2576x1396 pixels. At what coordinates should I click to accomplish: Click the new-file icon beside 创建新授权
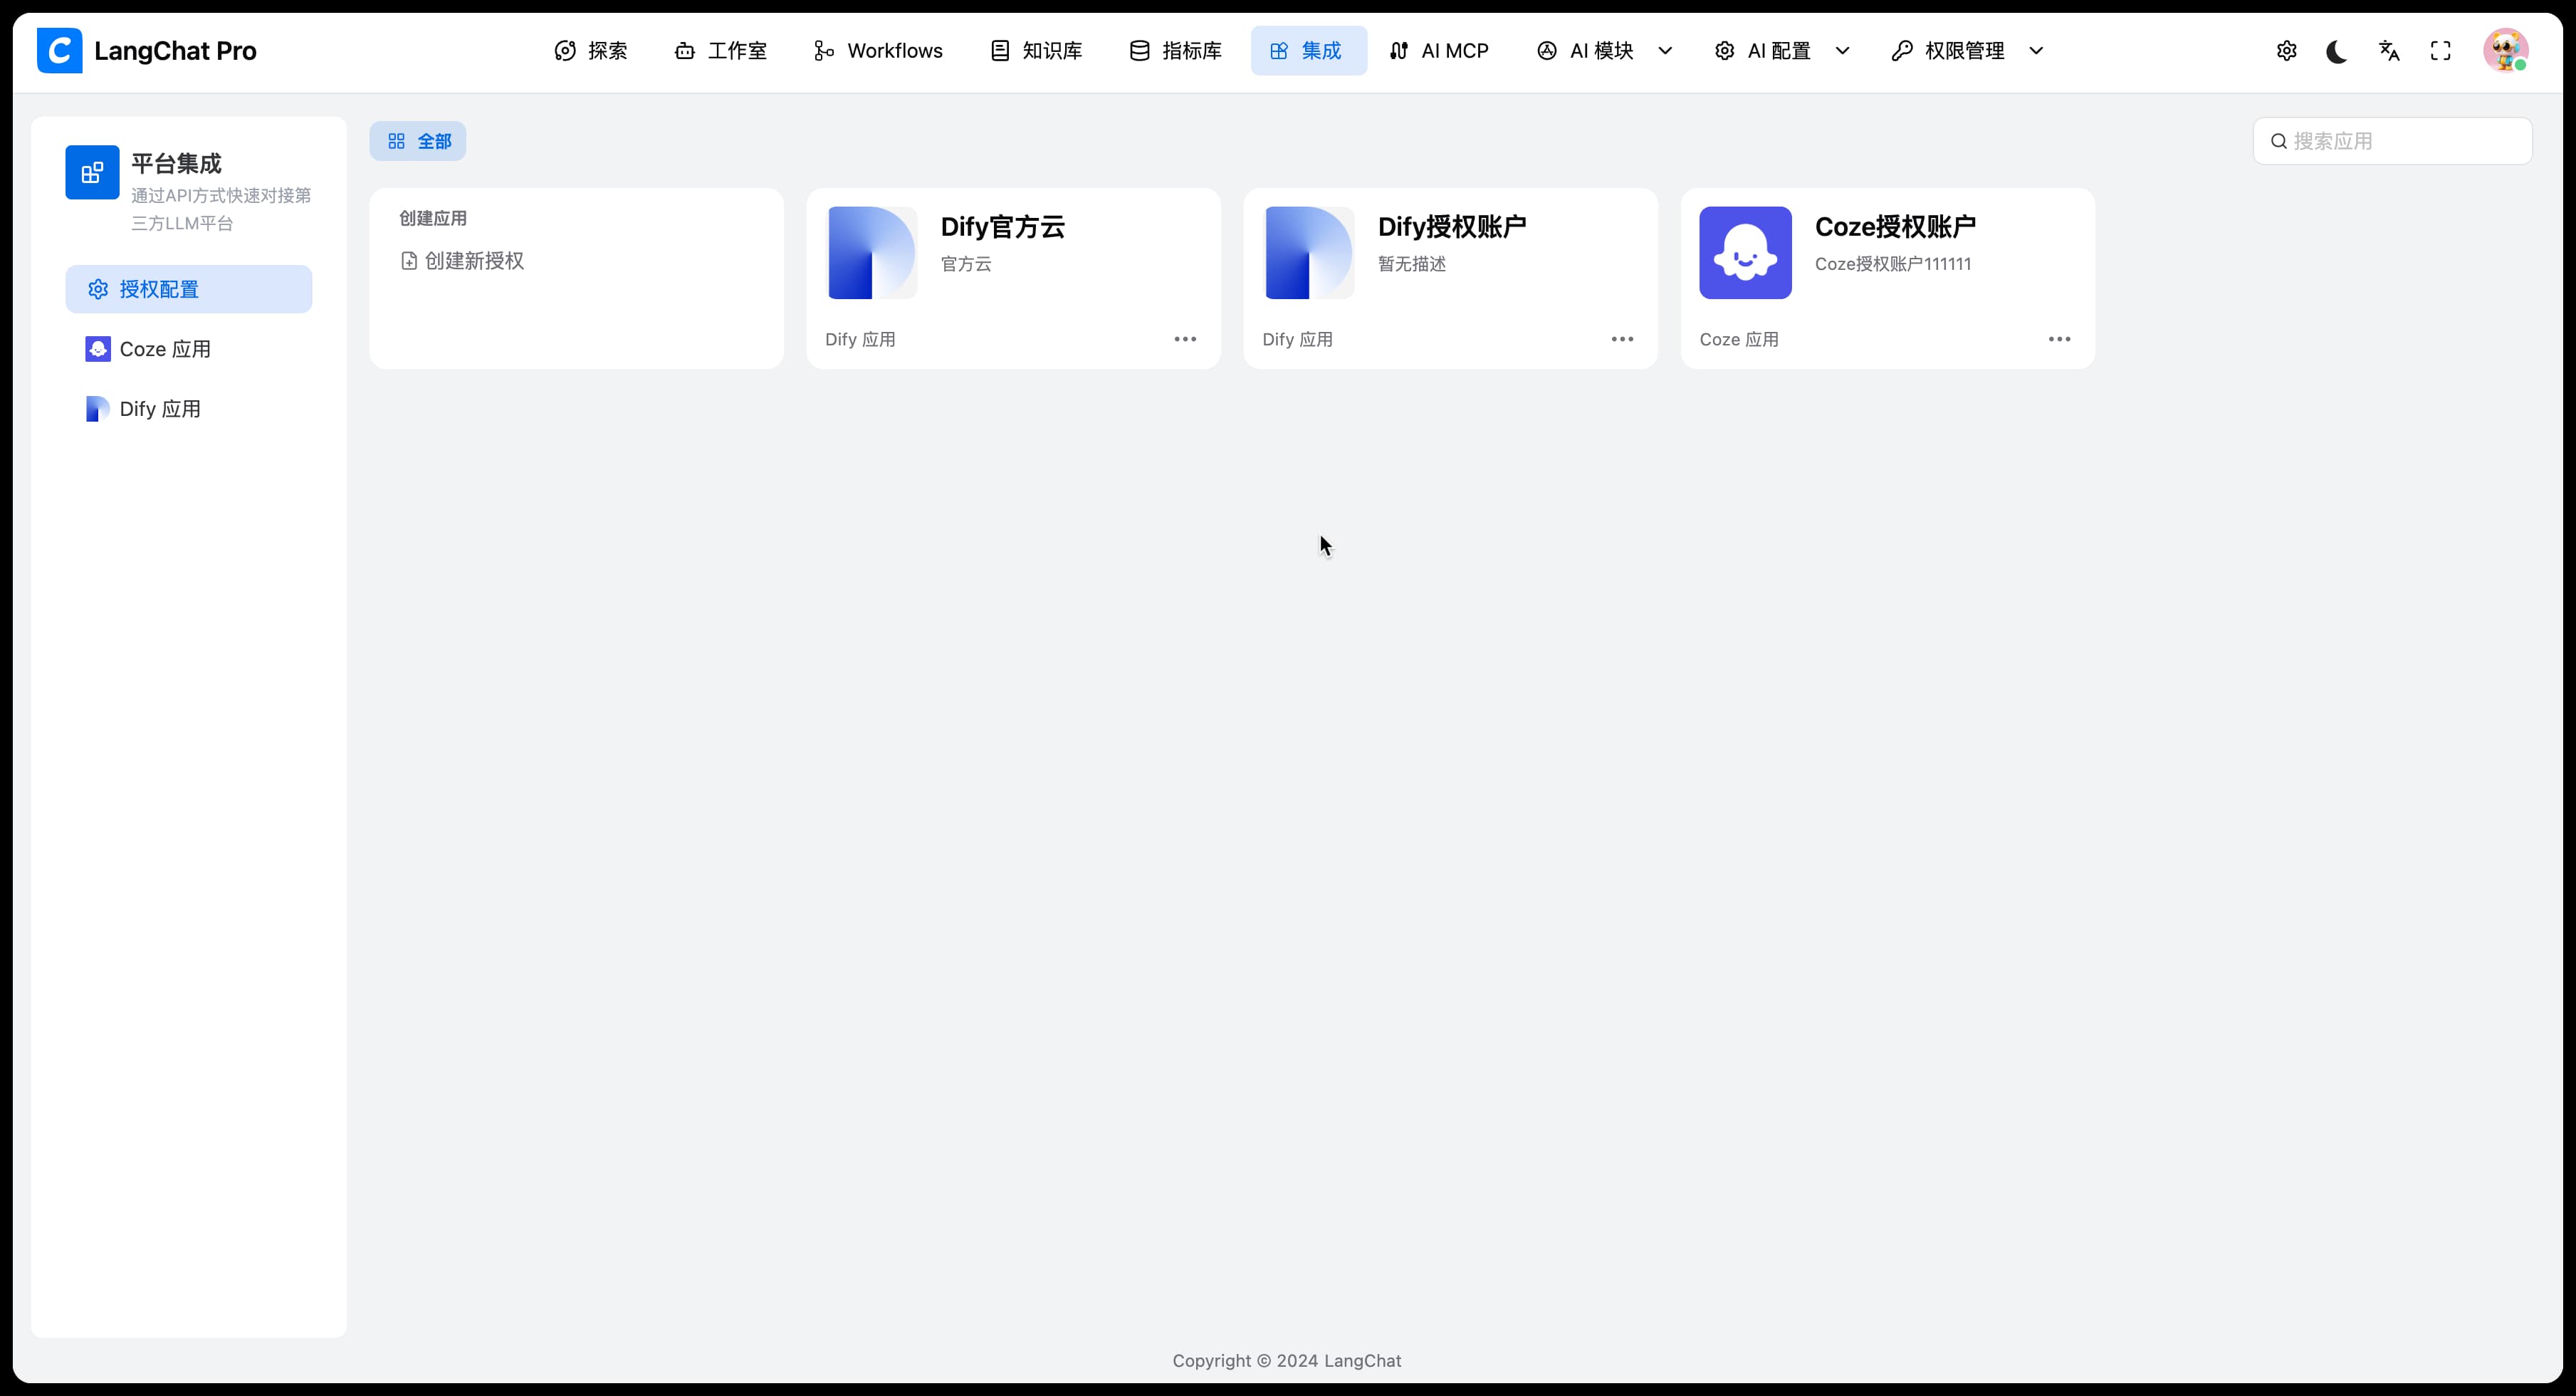[409, 261]
